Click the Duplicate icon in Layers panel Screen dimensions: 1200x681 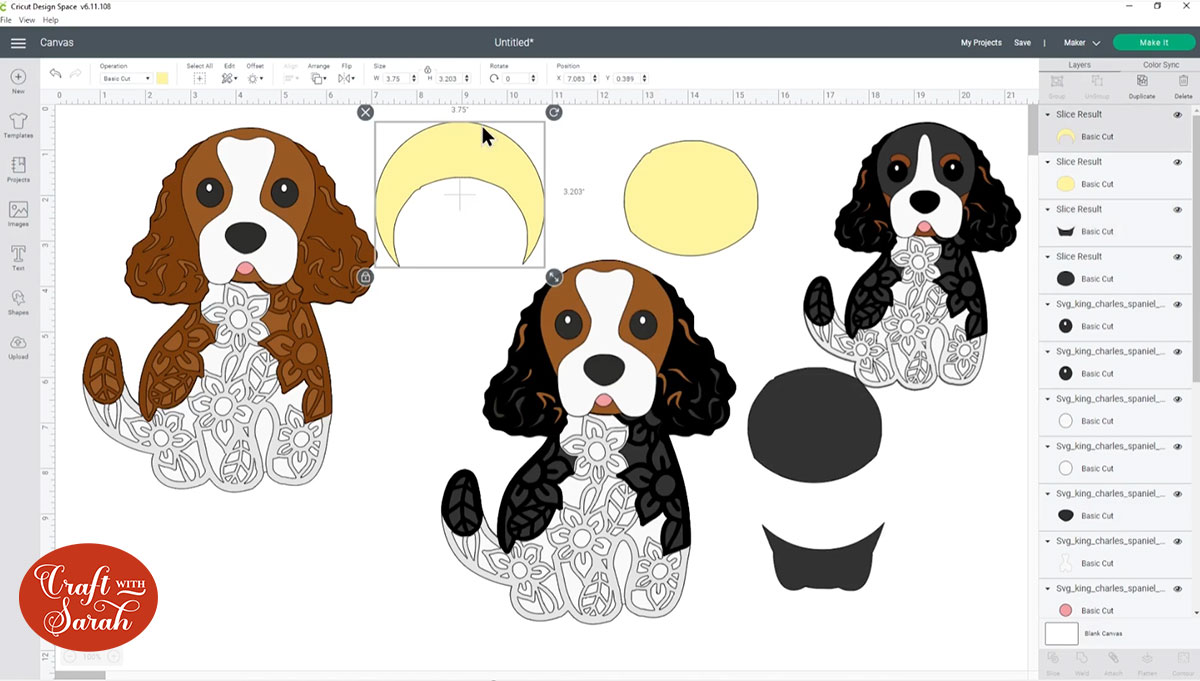click(1141, 86)
